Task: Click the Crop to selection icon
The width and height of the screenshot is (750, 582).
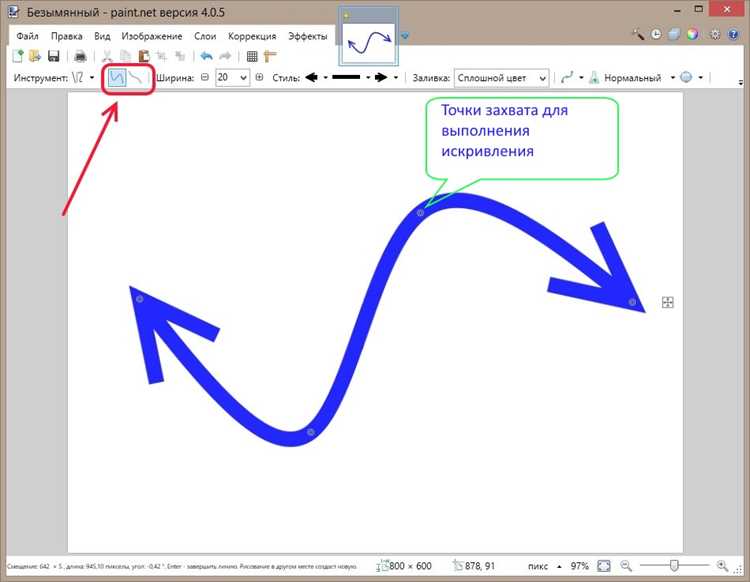Action: 162,56
